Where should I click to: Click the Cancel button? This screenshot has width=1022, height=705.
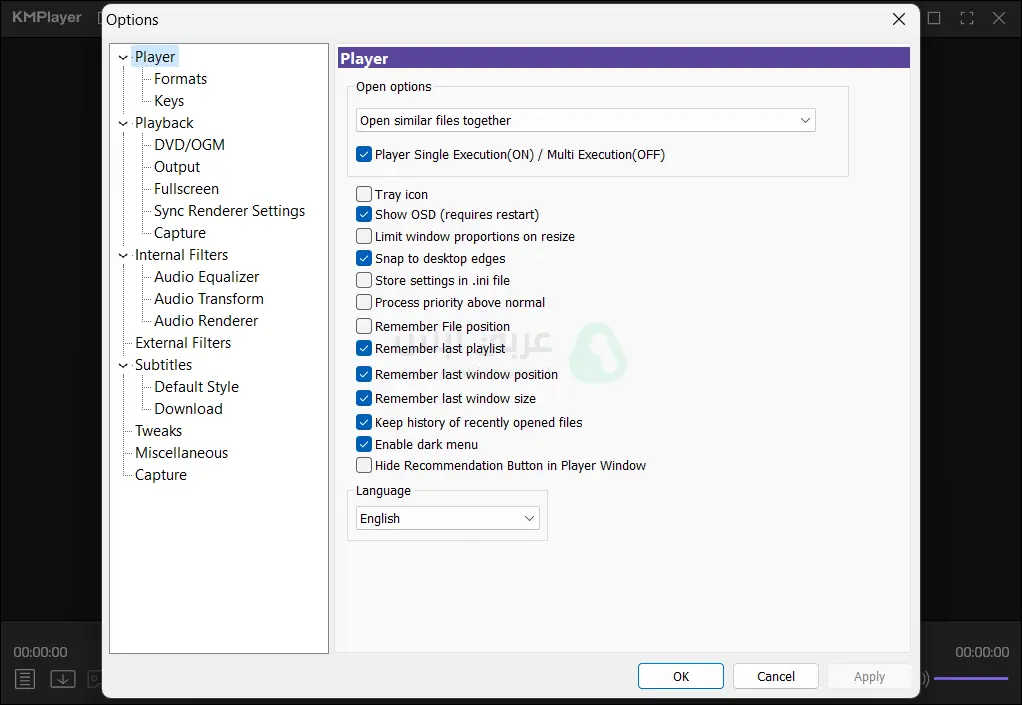coord(775,677)
